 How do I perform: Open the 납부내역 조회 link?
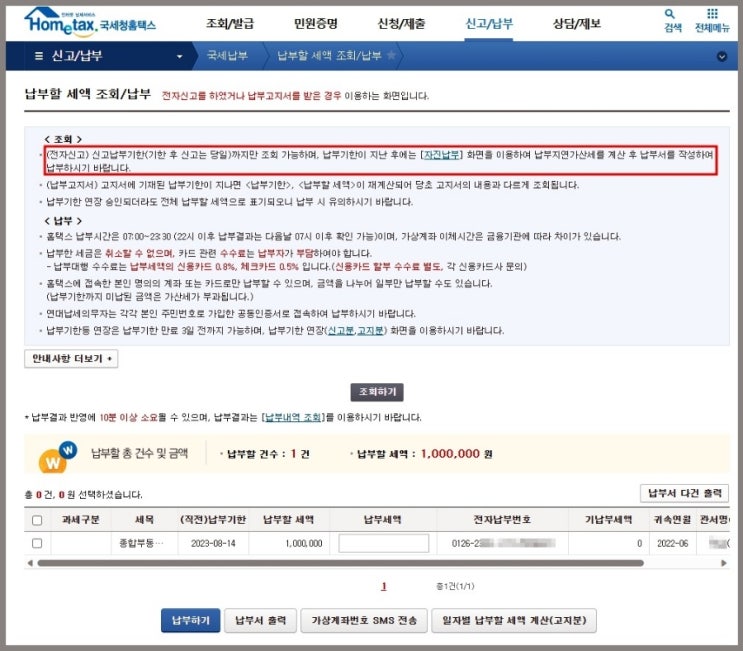[x=293, y=417]
